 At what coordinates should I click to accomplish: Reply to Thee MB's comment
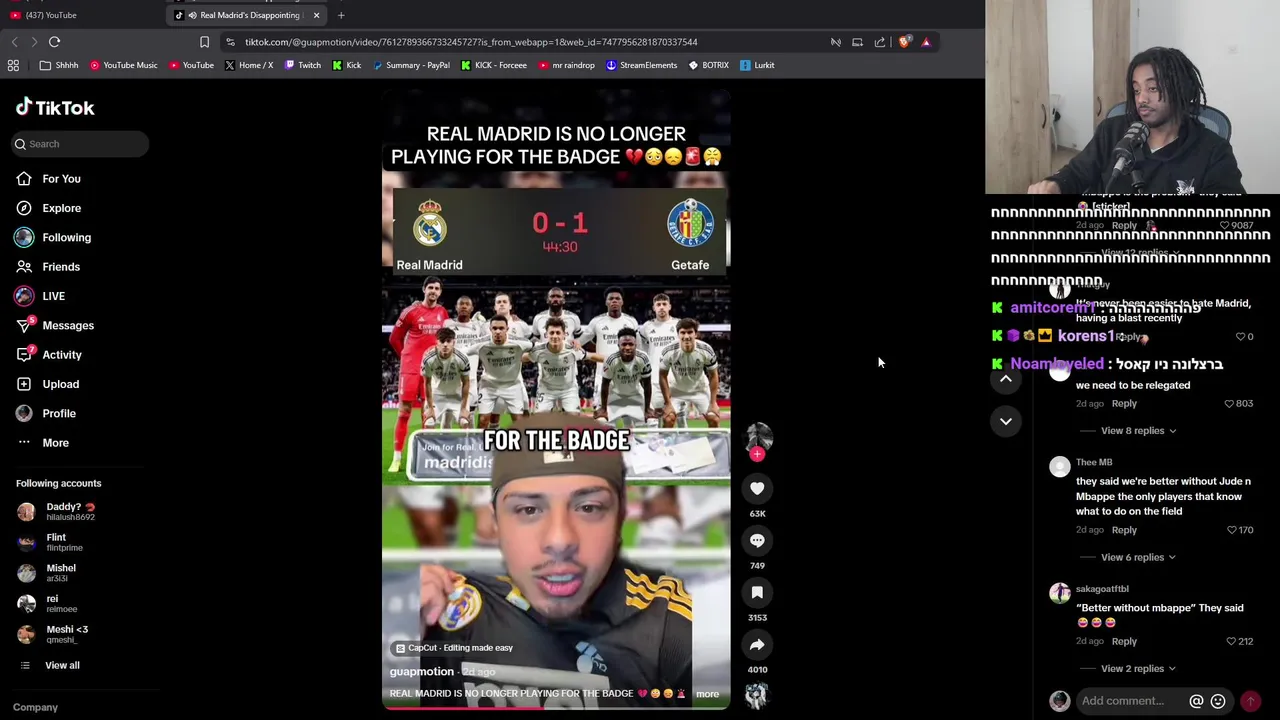click(1124, 530)
